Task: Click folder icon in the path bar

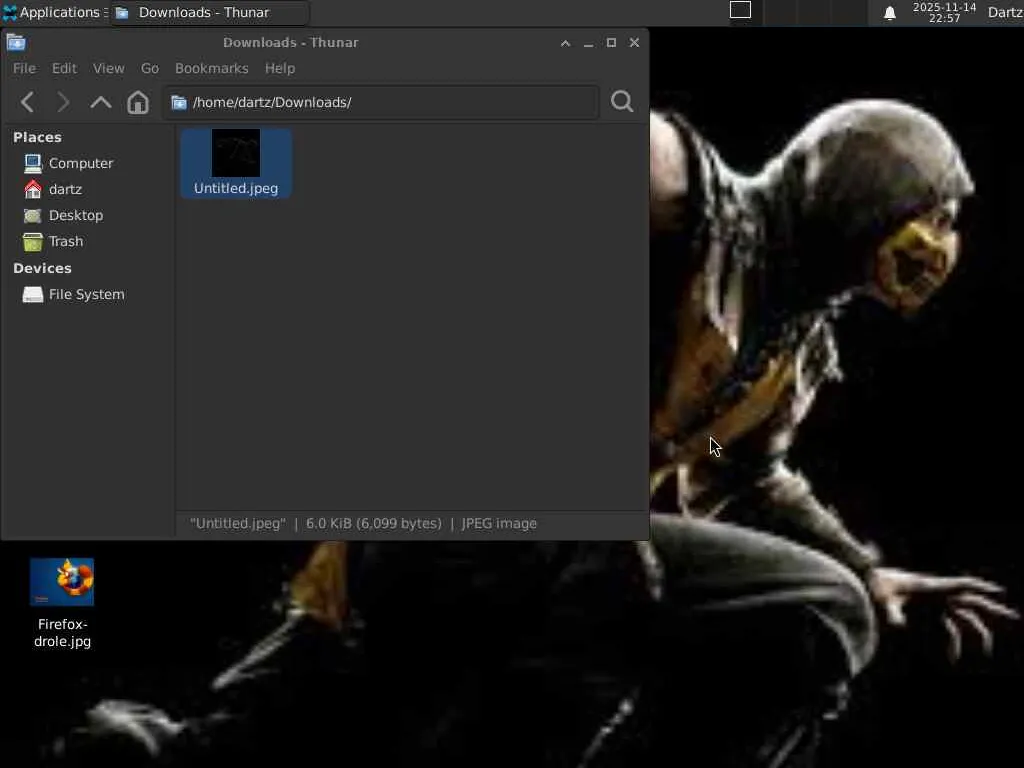Action: [179, 103]
